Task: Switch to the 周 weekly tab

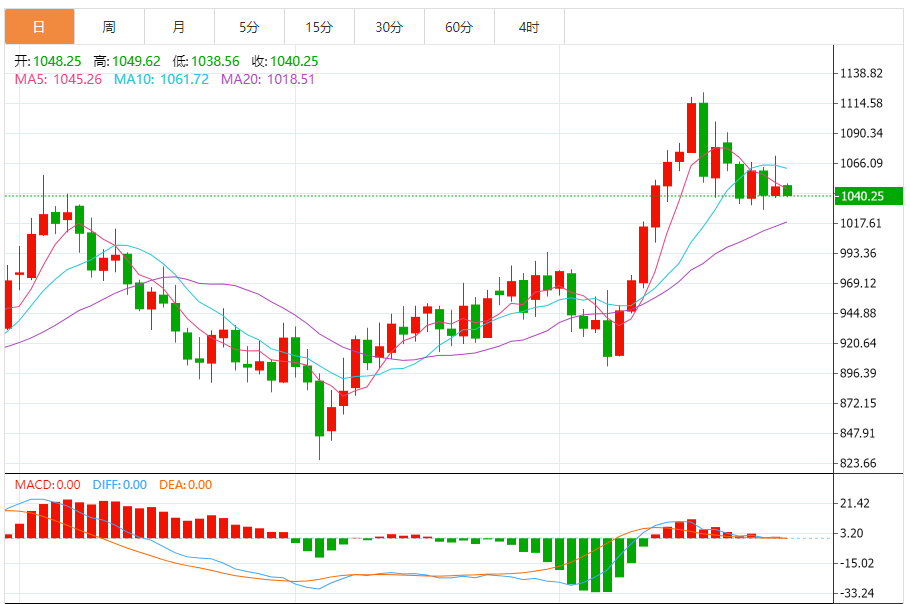Action: click(x=109, y=27)
